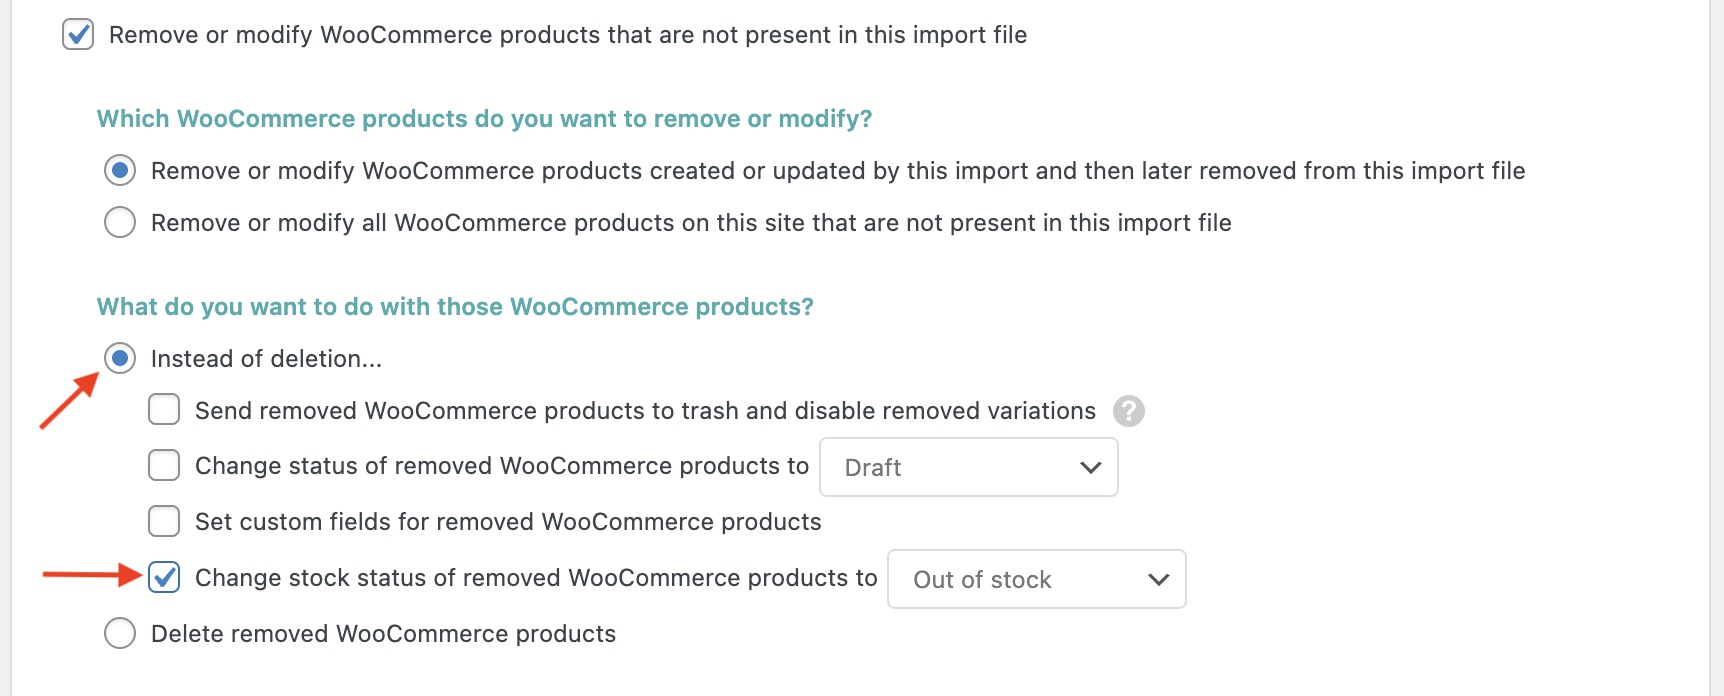This screenshot has height=696, width=1724.
Task: Select all WooCommerce products on this site option
Action: (x=120, y=222)
